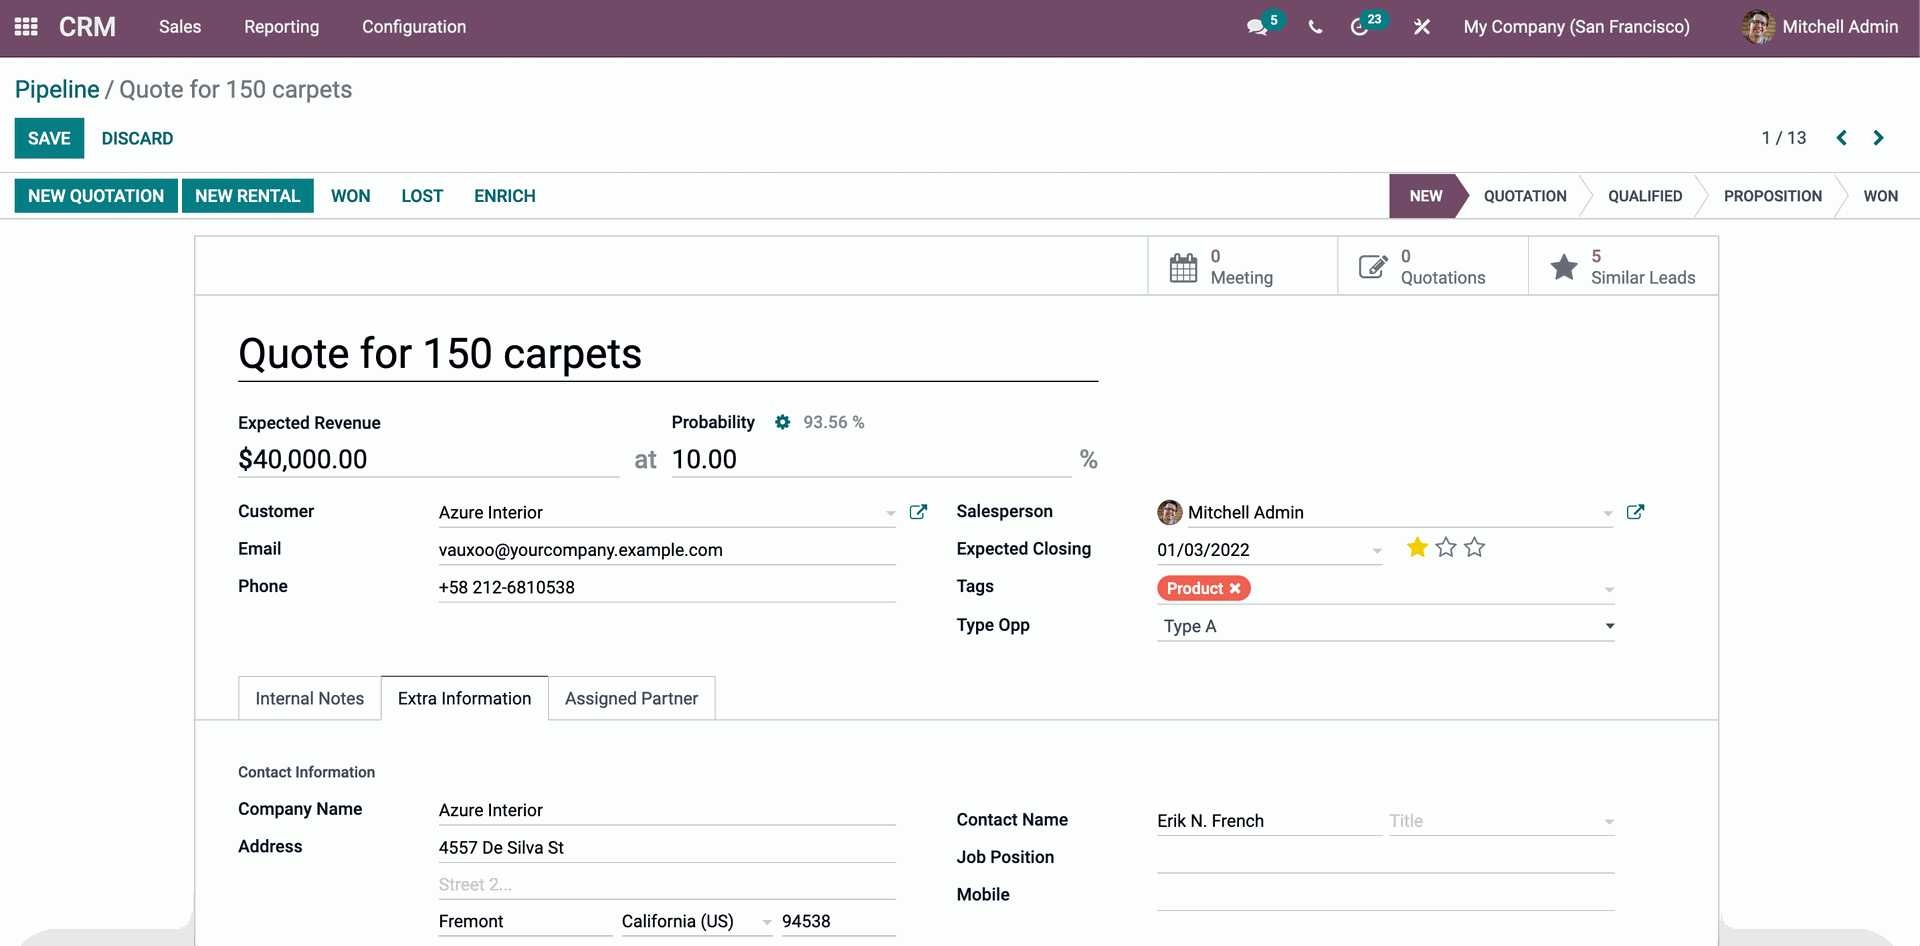Expand the California (US) state dropdown
This screenshot has width=1920, height=946.
point(767,922)
